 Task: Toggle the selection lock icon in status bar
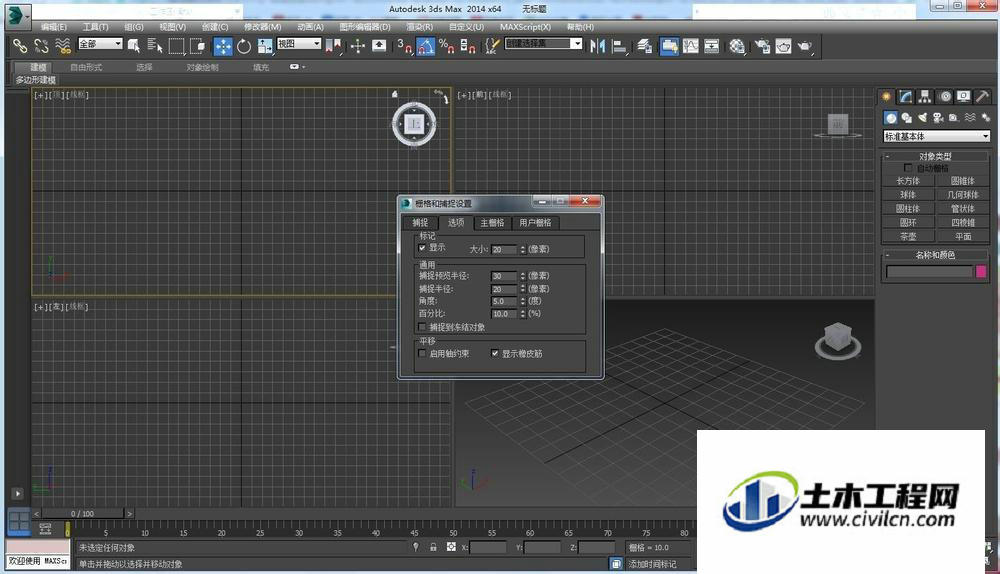tap(433, 547)
